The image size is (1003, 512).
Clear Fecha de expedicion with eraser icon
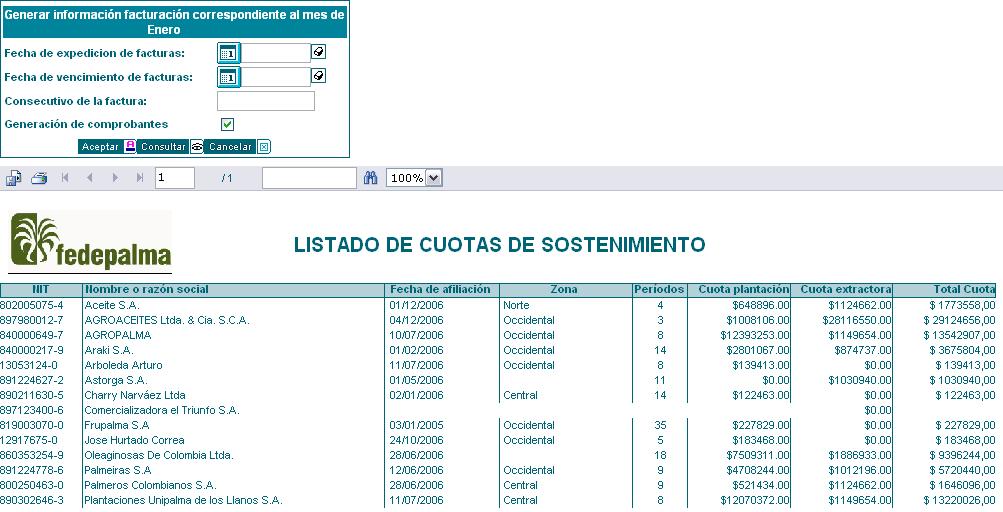click(x=319, y=51)
